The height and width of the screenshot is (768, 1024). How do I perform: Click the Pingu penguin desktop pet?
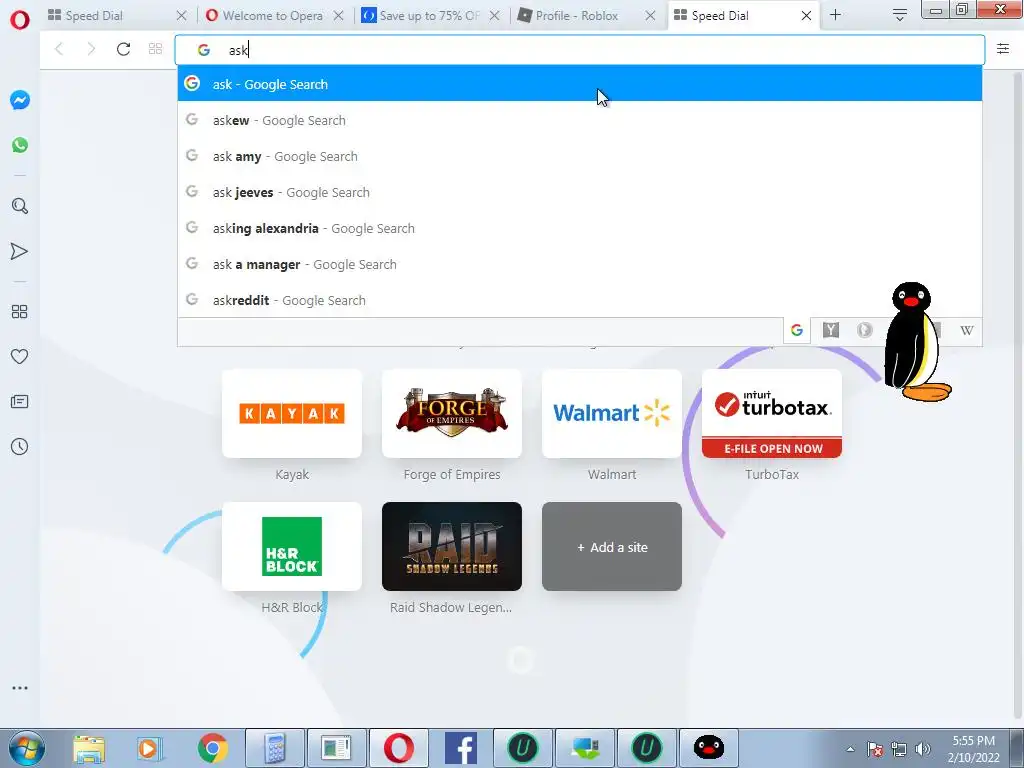[916, 341]
